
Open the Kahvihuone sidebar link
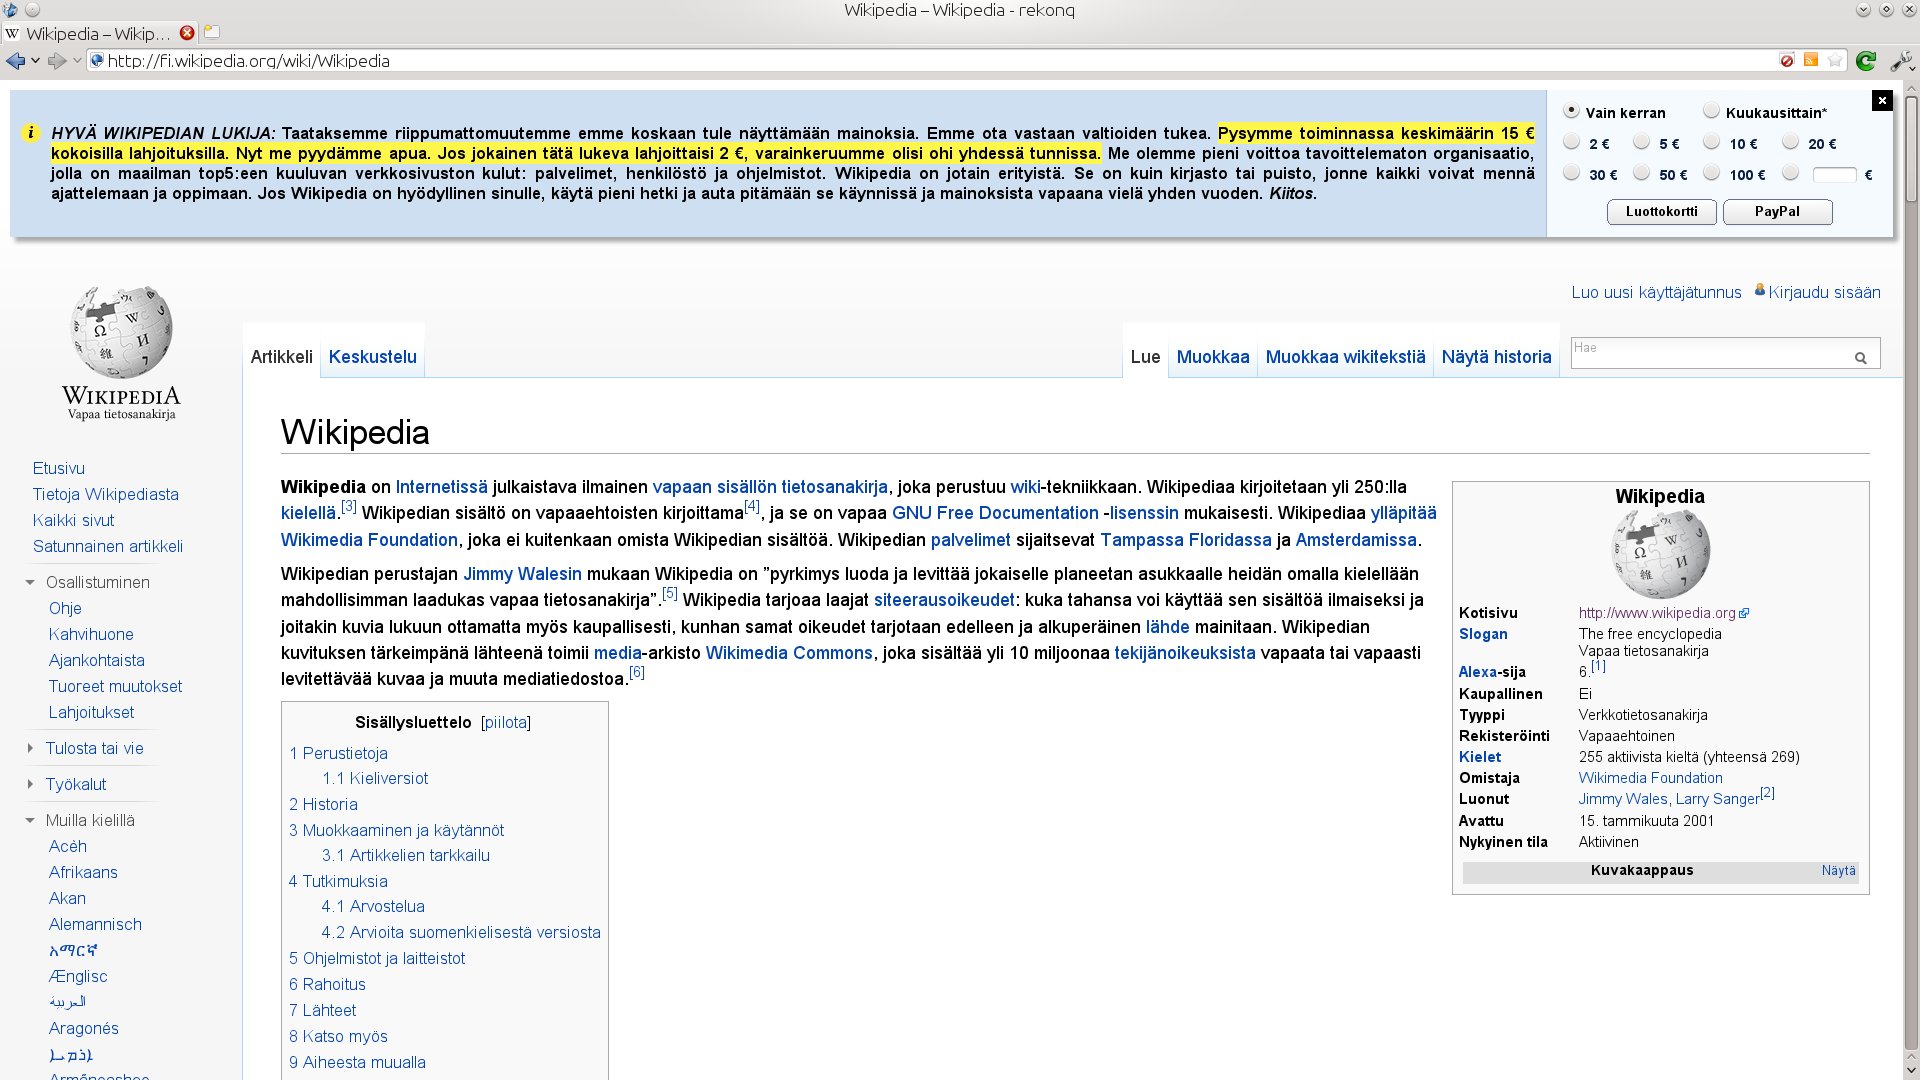tap(91, 634)
